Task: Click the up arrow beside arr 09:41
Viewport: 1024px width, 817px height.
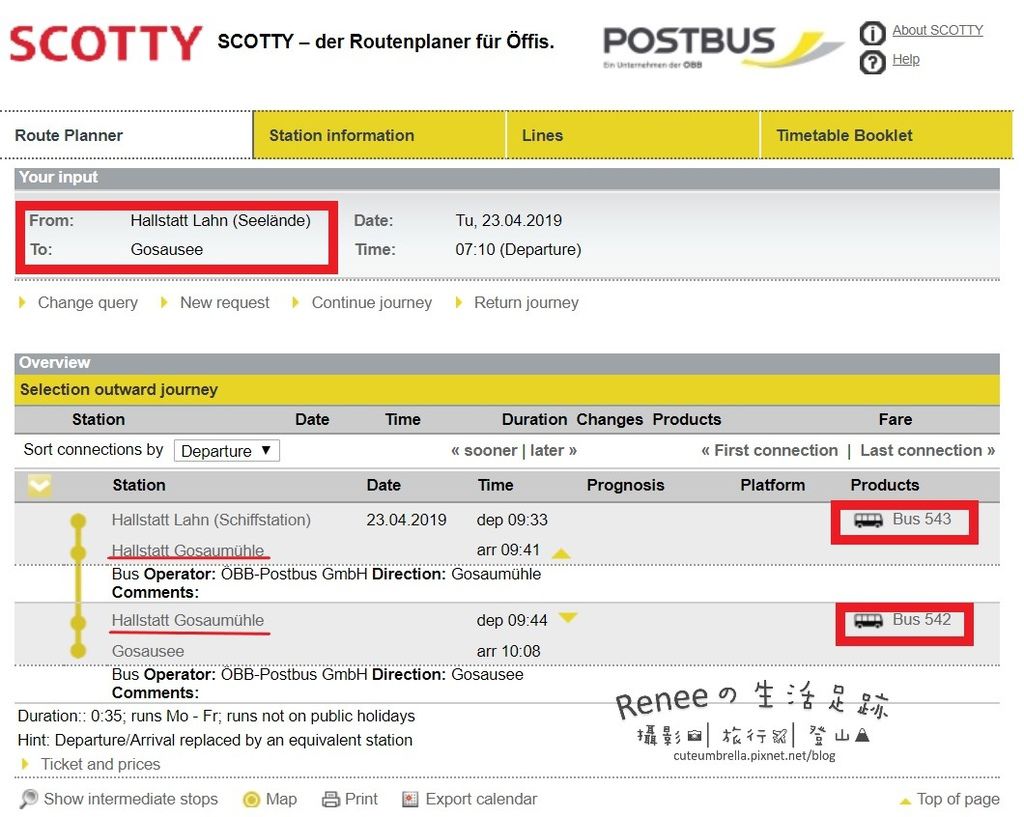Action: click(x=561, y=554)
